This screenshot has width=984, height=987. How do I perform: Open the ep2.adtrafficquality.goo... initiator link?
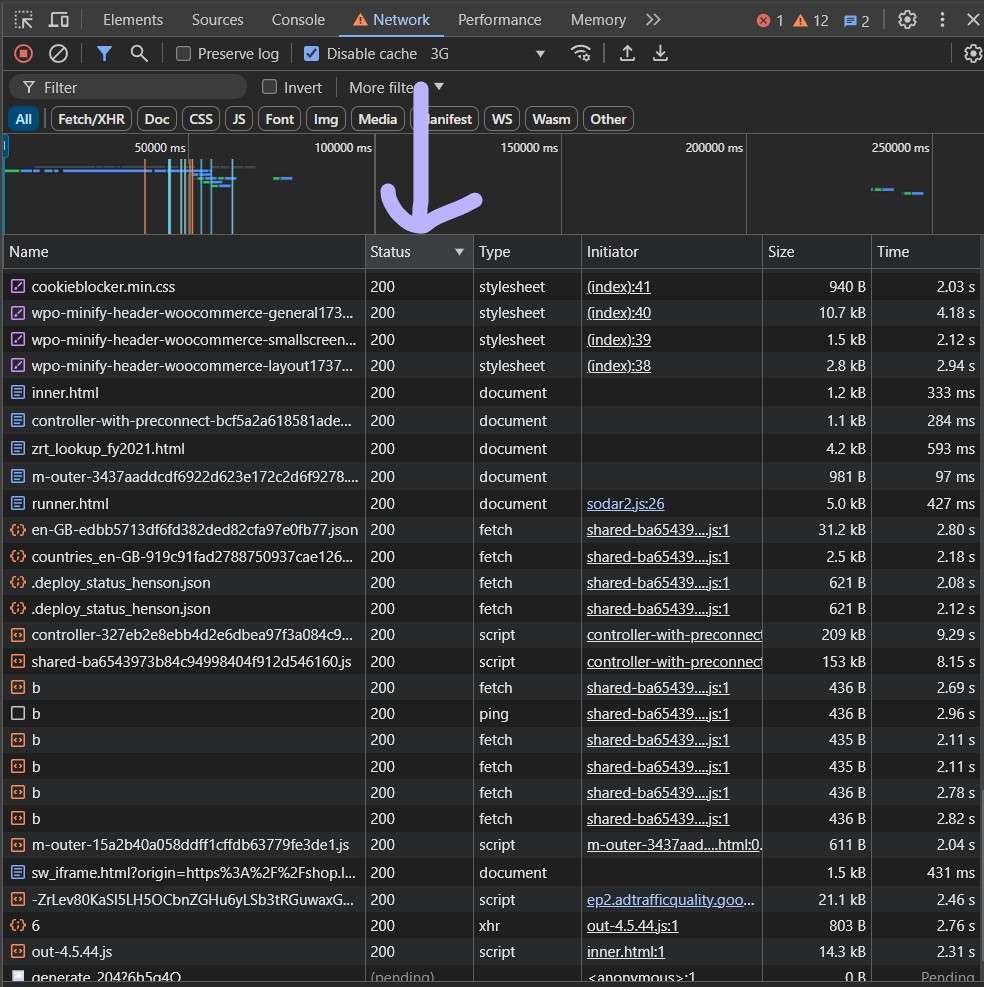[x=670, y=900]
